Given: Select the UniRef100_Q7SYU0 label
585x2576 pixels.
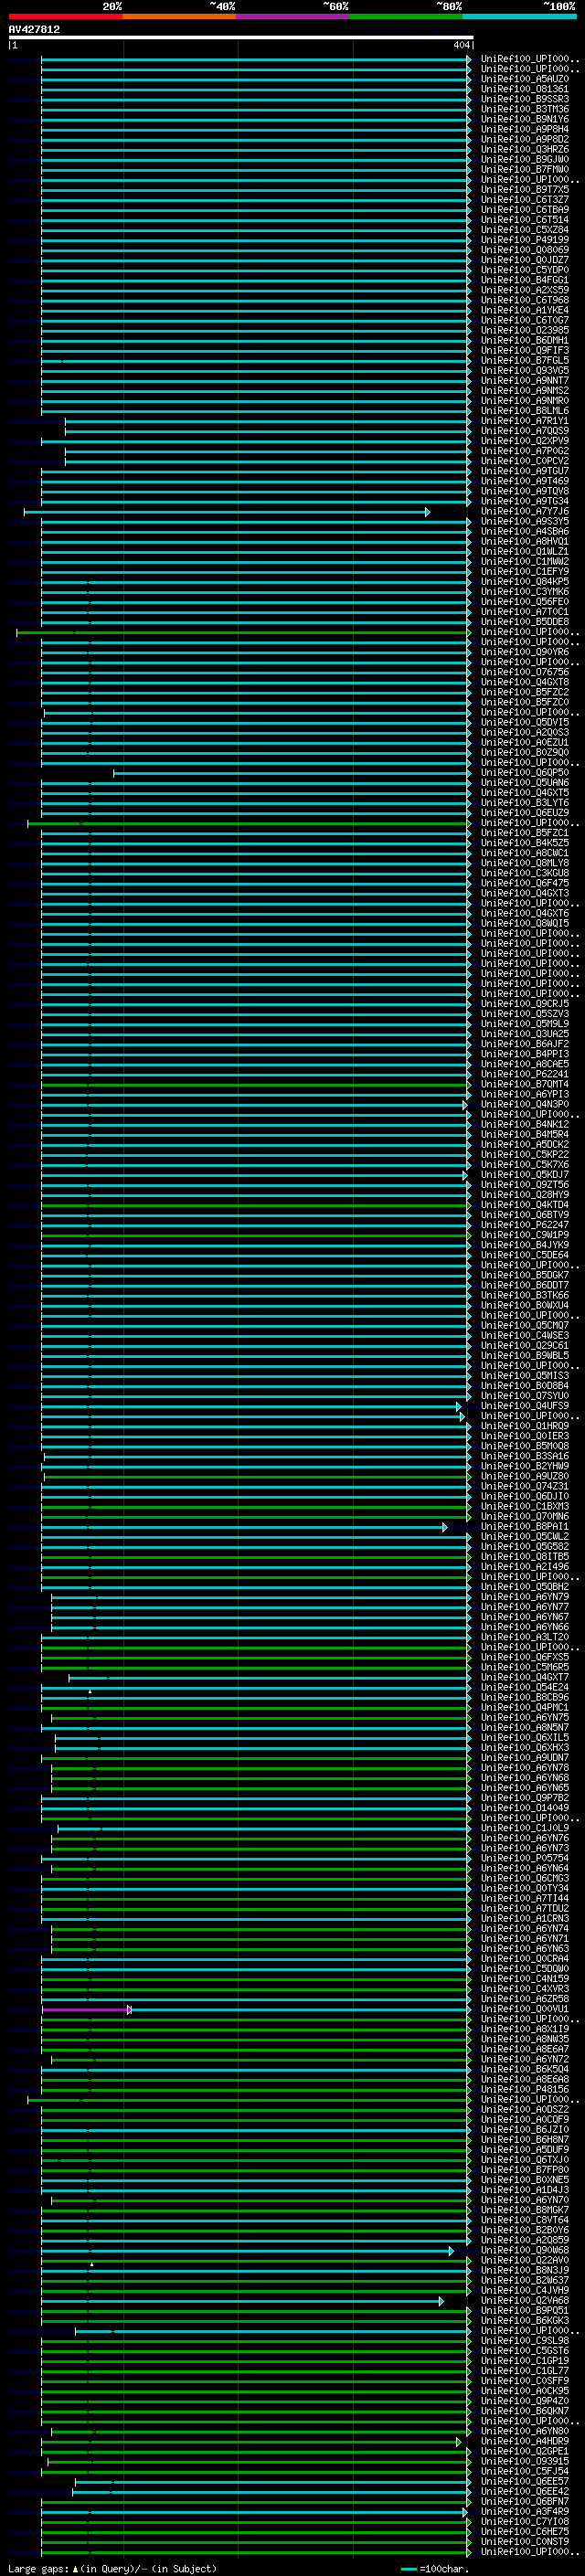Looking at the screenshot, I should click(525, 1396).
